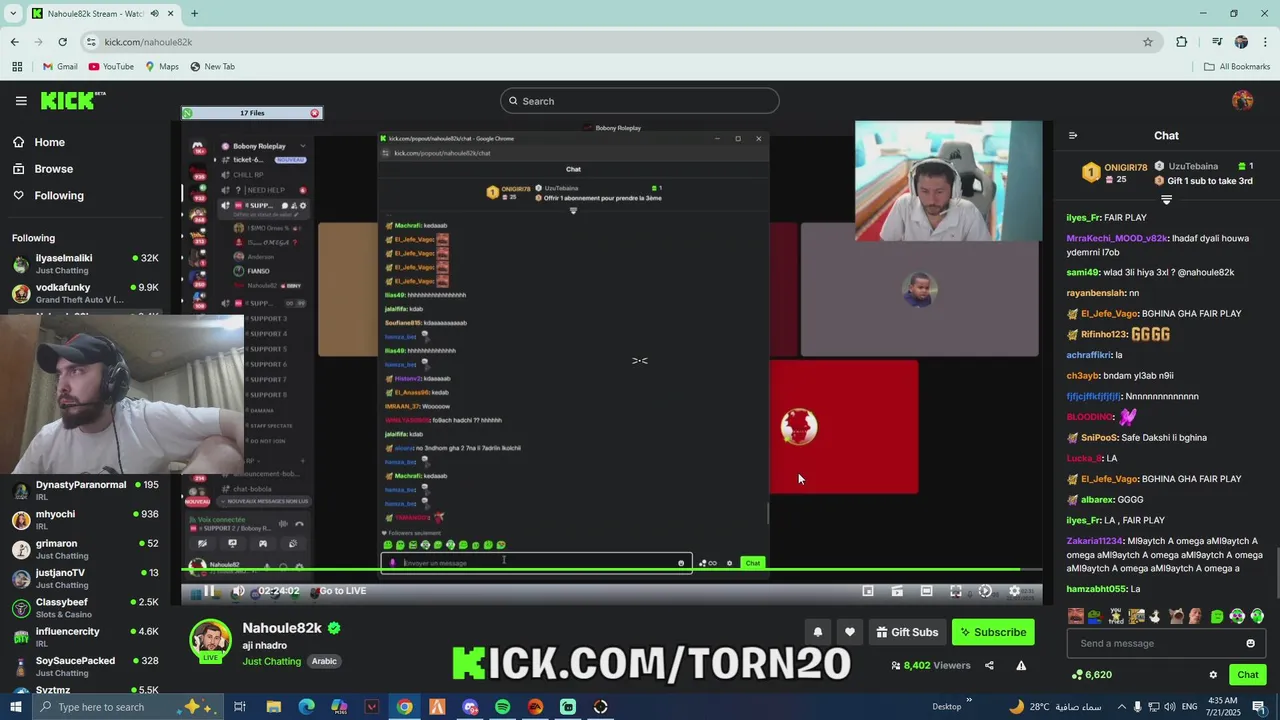Enable mini player mode
Screen dimensions: 1280x720
[868, 591]
